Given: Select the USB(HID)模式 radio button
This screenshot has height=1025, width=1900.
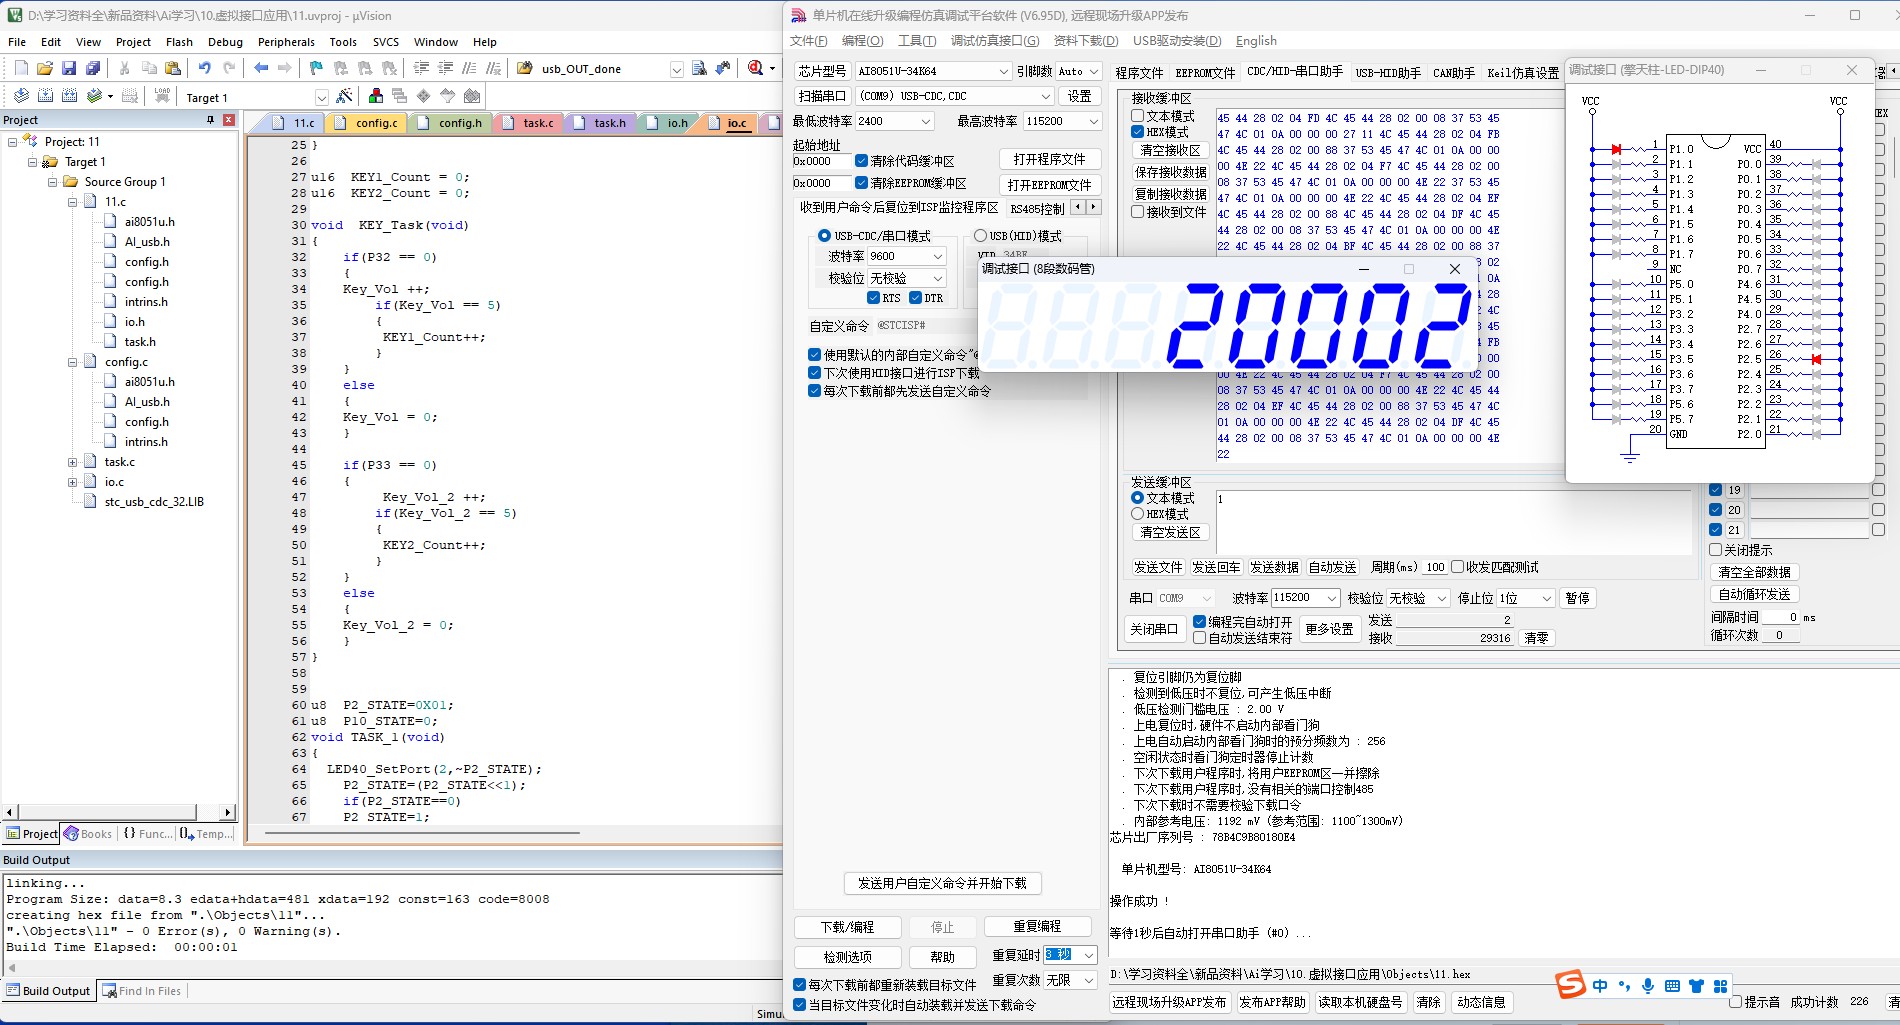Looking at the screenshot, I should tap(980, 236).
